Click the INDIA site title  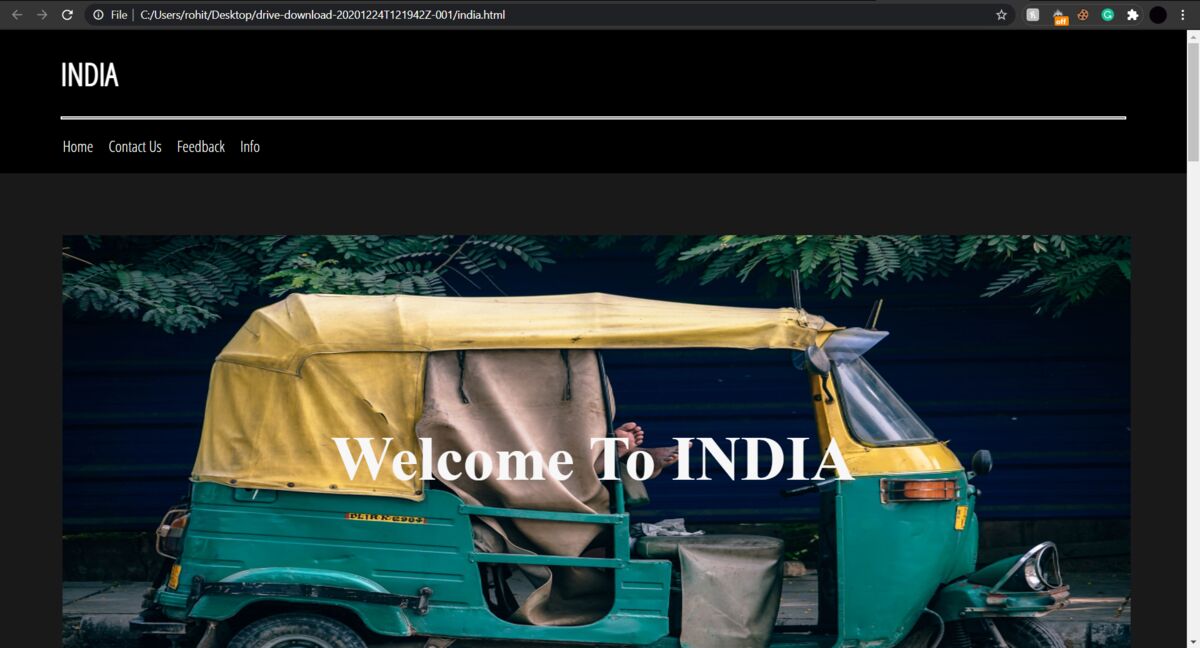pos(90,75)
